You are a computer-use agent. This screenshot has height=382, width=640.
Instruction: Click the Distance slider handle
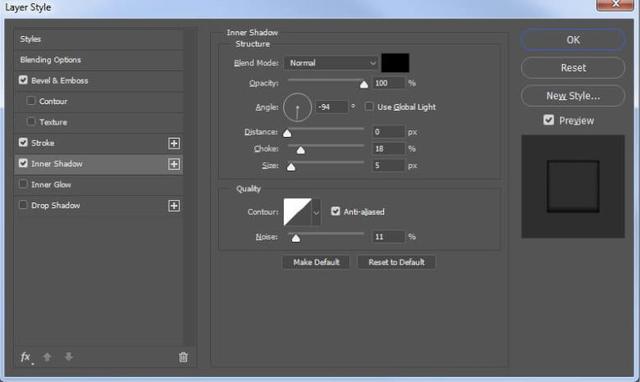(287, 133)
